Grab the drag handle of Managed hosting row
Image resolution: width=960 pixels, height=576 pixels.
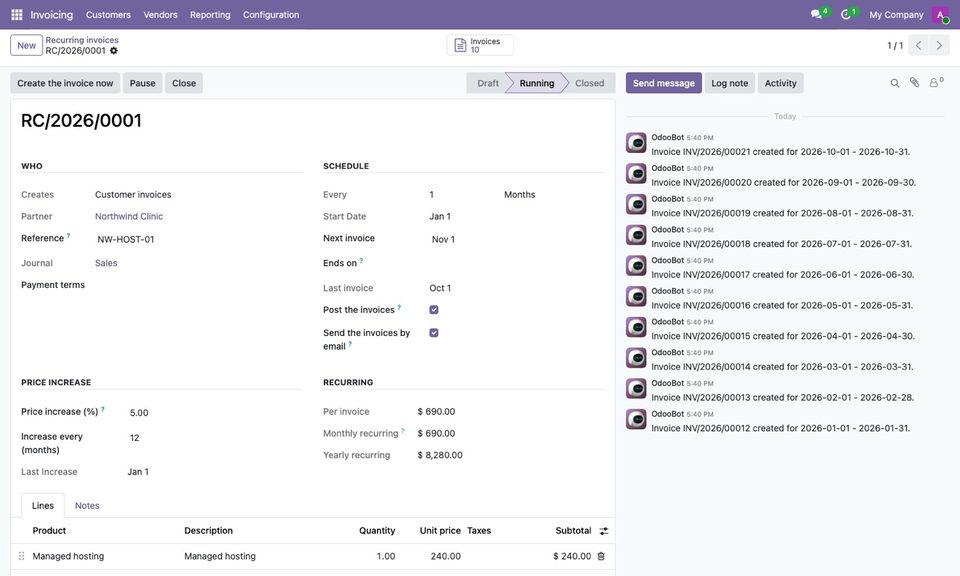21,556
